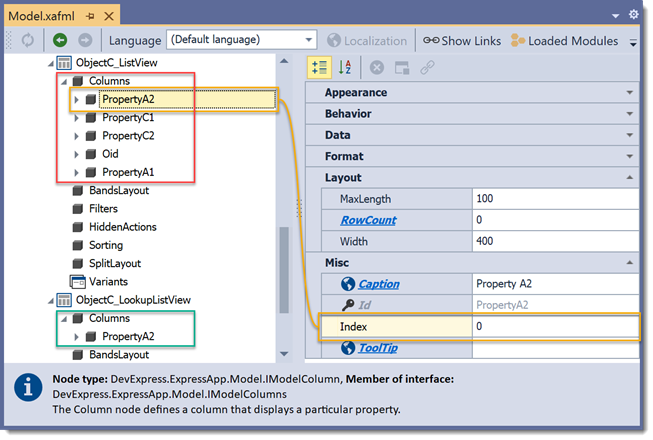The height and width of the screenshot is (440, 653).
Task: Edit the RowCount value field
Action: point(556,220)
